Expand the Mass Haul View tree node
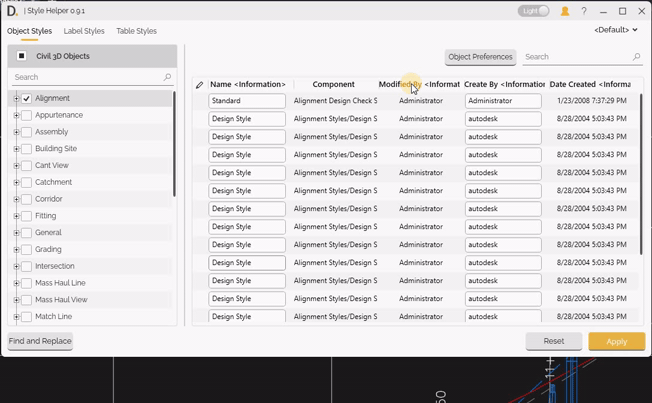 pos(16,300)
